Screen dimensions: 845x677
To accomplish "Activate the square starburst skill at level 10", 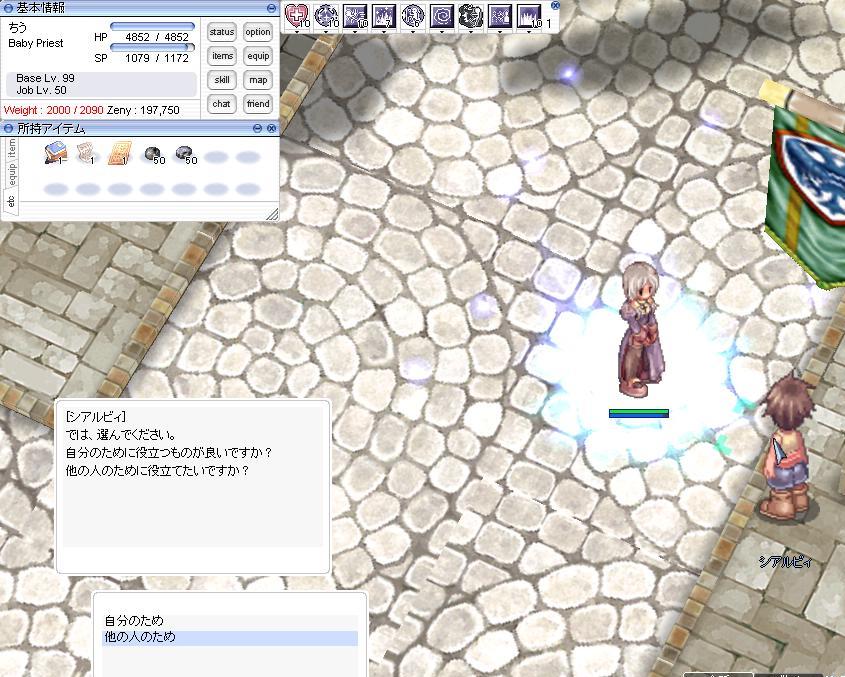I will coord(355,16).
